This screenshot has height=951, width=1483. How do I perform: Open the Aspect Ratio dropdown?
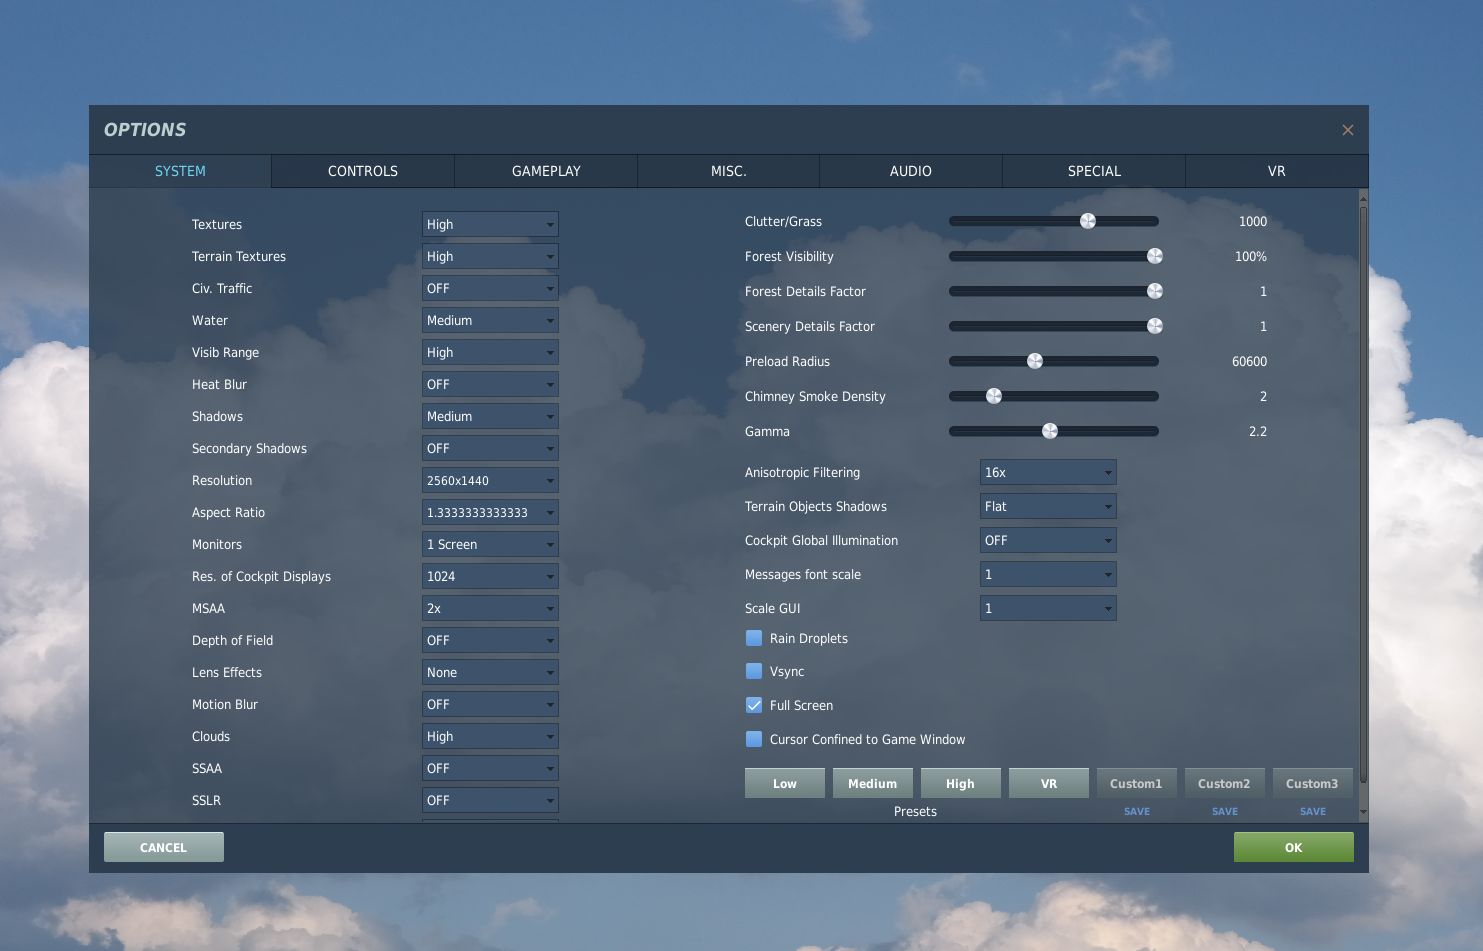[490, 512]
